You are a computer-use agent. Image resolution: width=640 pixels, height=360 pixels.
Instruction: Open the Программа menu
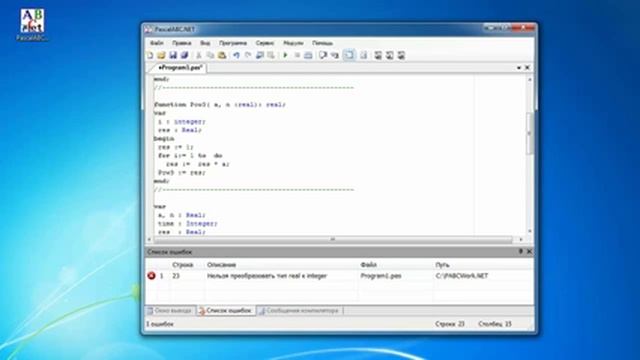(233, 43)
